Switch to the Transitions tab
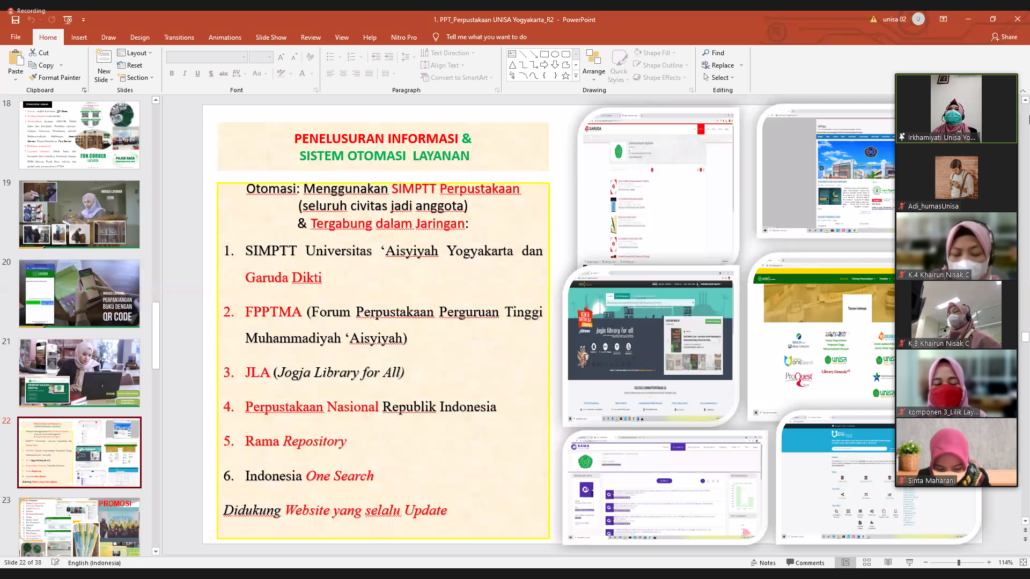Image resolution: width=1030 pixels, height=579 pixels. pos(179,37)
